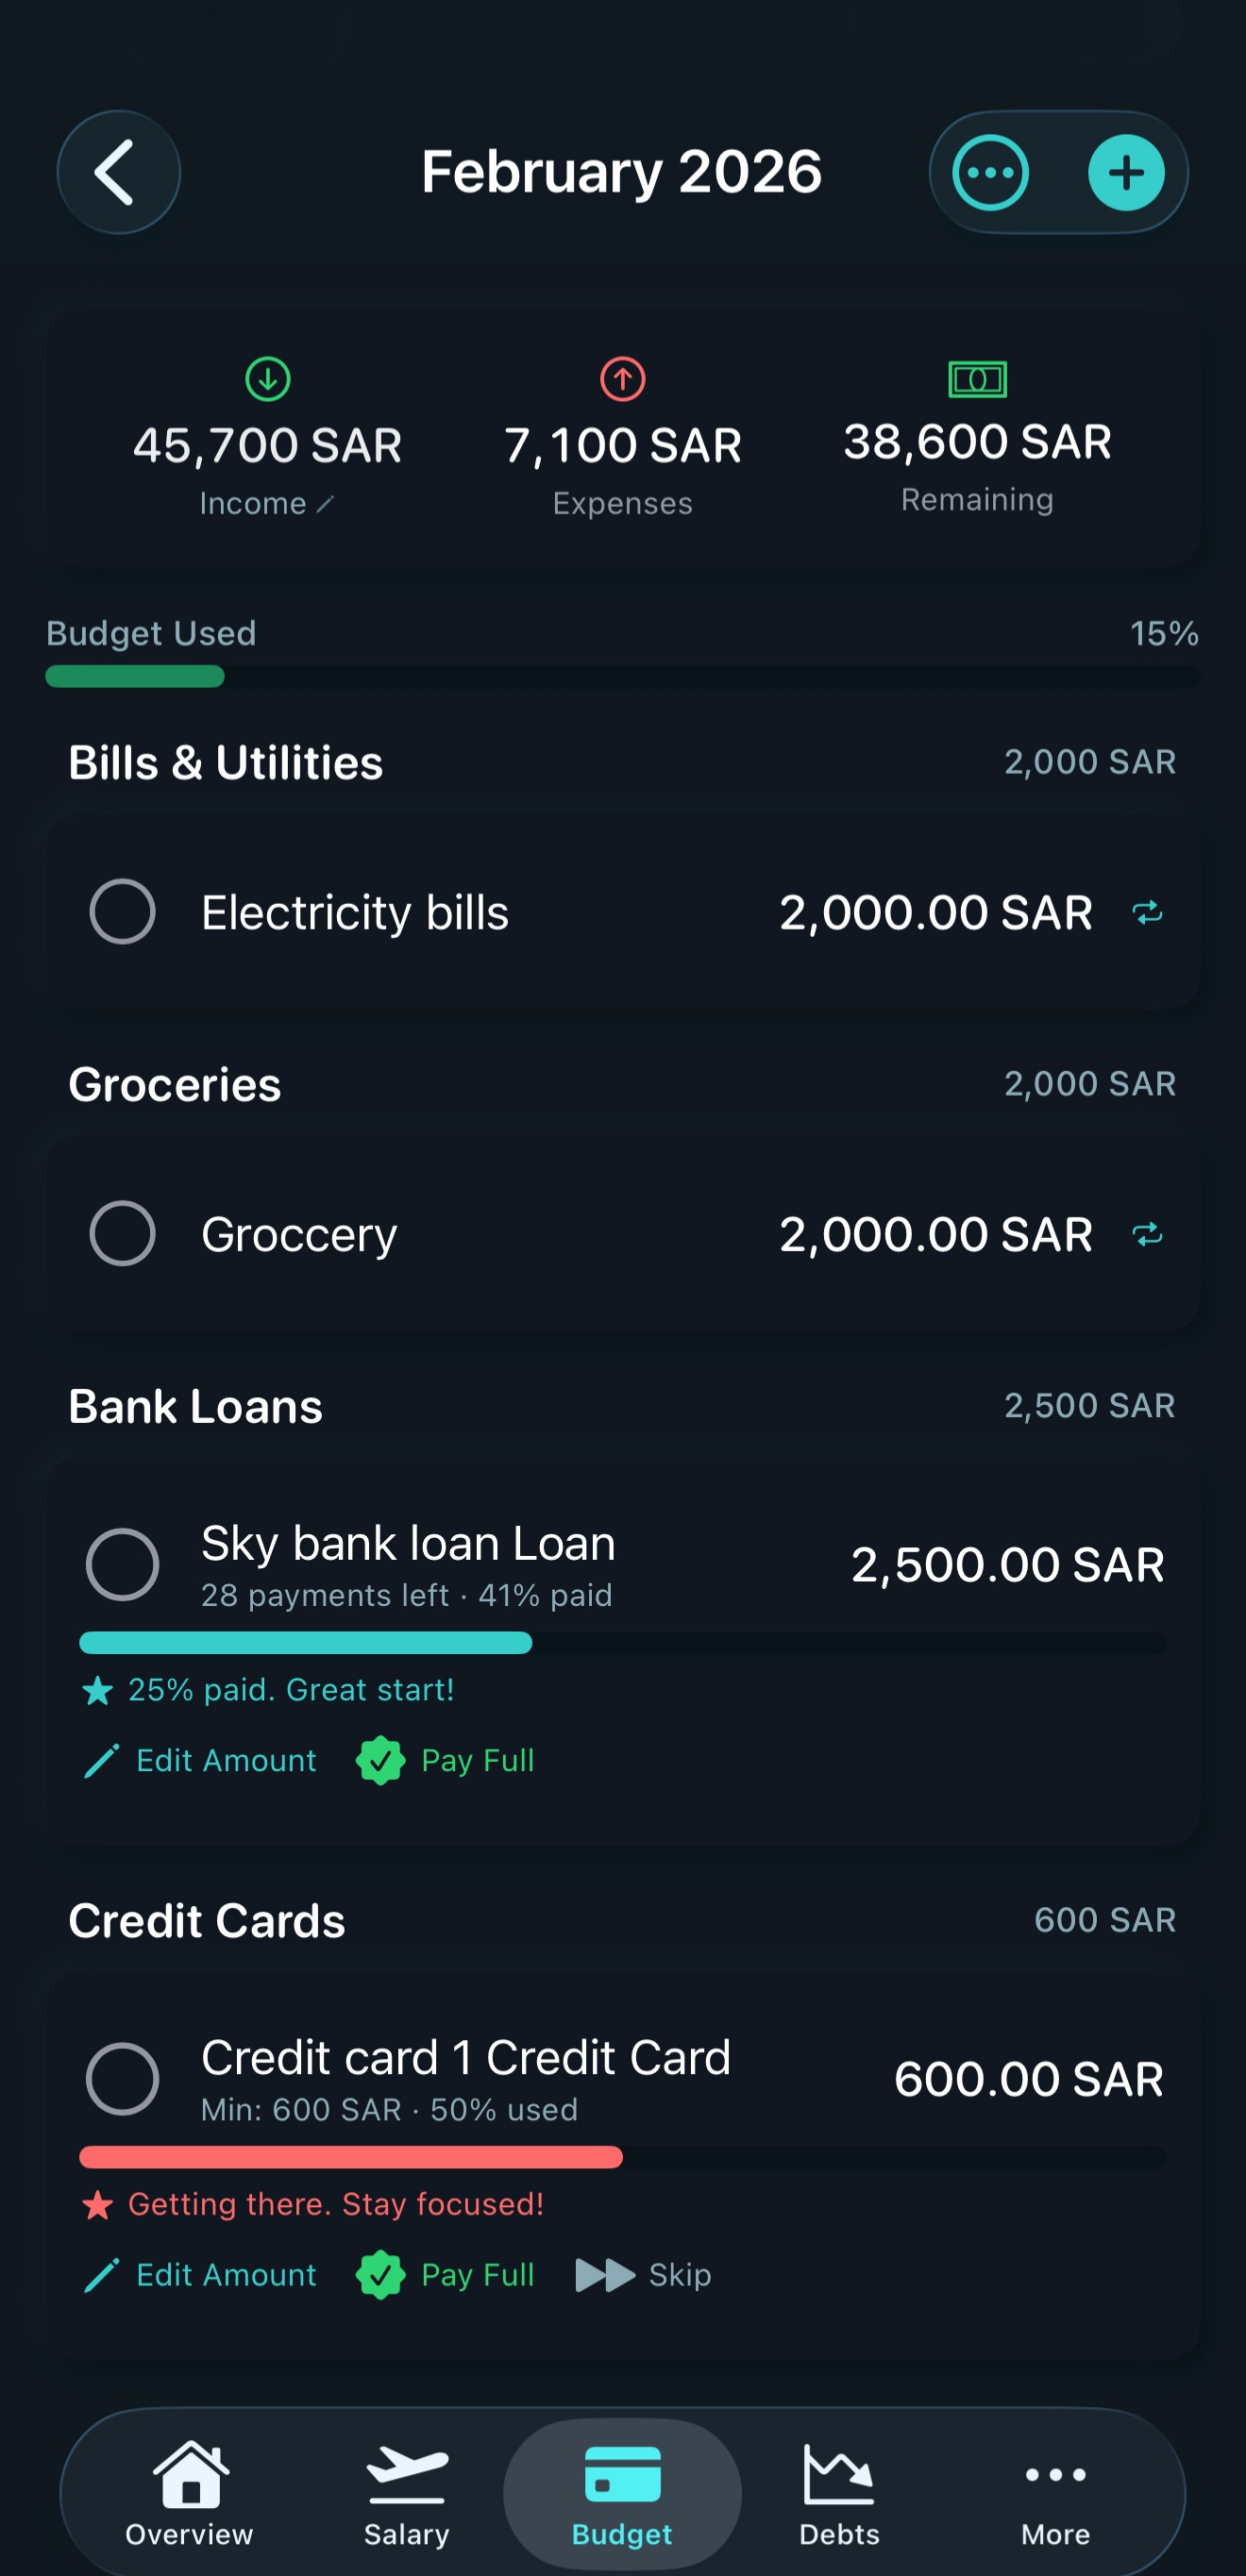Tap the green Pay Full badge for Sky bank loan
1246x2576 pixels.
(x=380, y=1760)
